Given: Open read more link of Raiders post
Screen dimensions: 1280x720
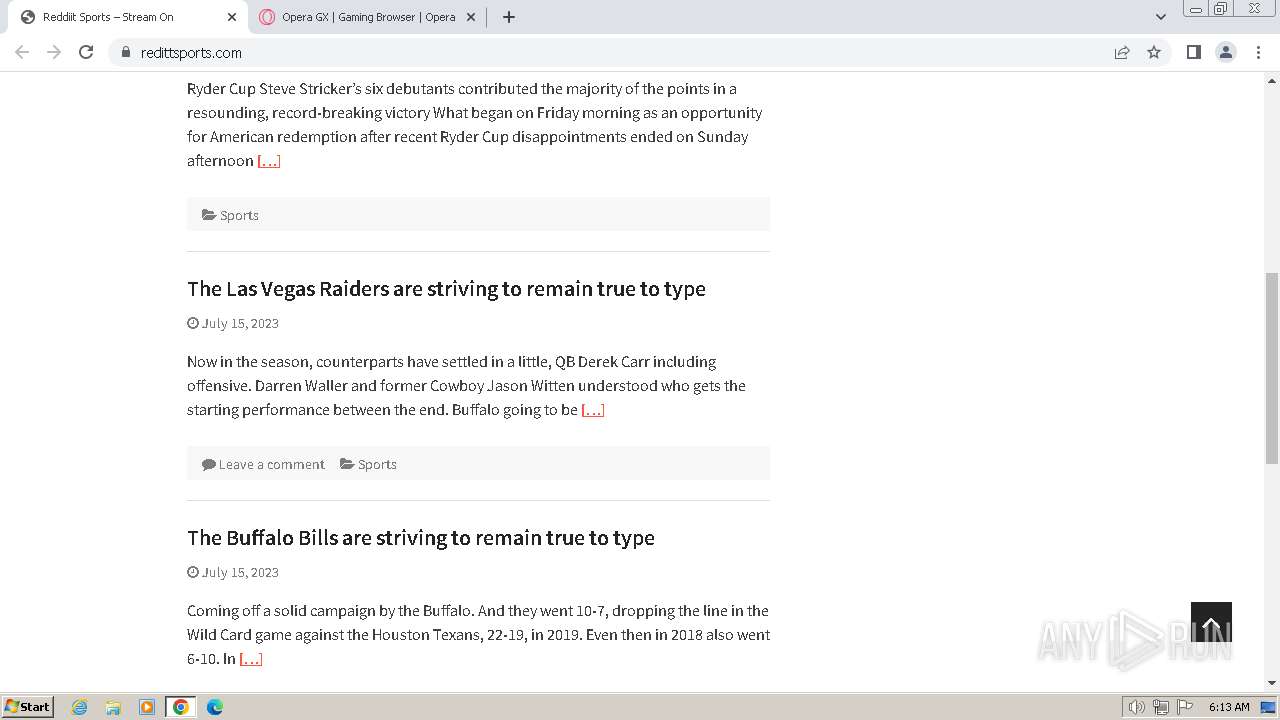Looking at the screenshot, I should pos(593,410).
